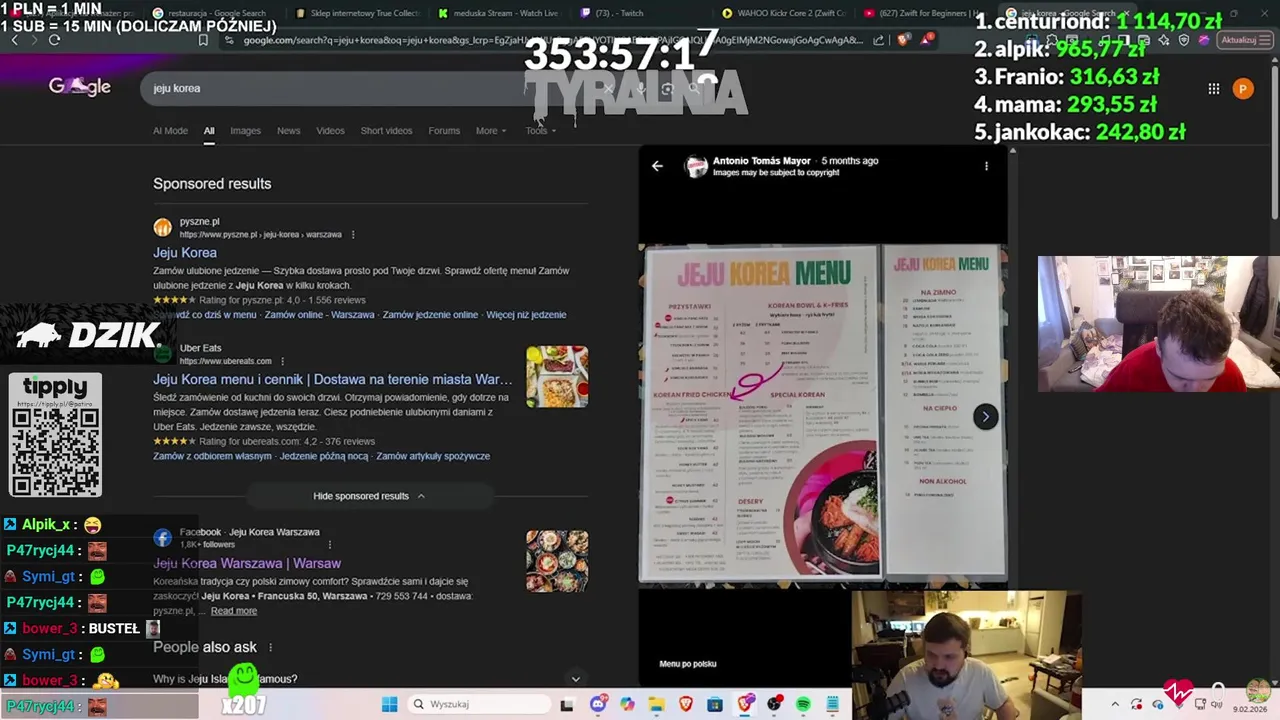Viewport: 1280px width, 720px height.
Task: Open Jeju Korea menu i cennik Uber Eats link
Action: 332,380
